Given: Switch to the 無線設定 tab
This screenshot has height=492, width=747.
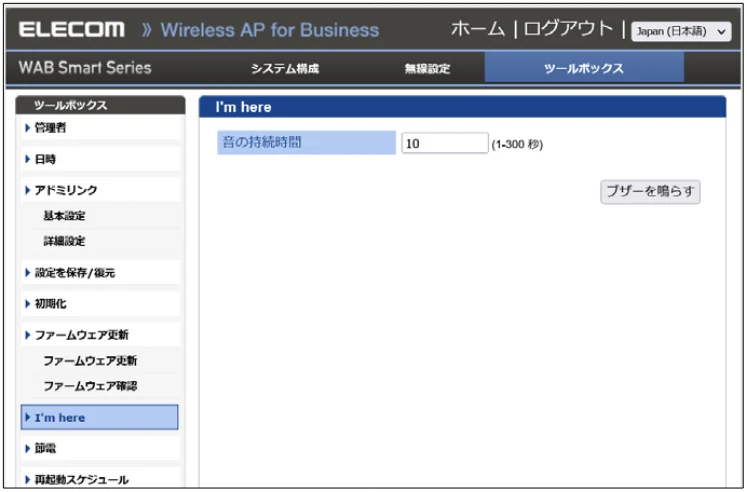Looking at the screenshot, I should coord(427,69).
